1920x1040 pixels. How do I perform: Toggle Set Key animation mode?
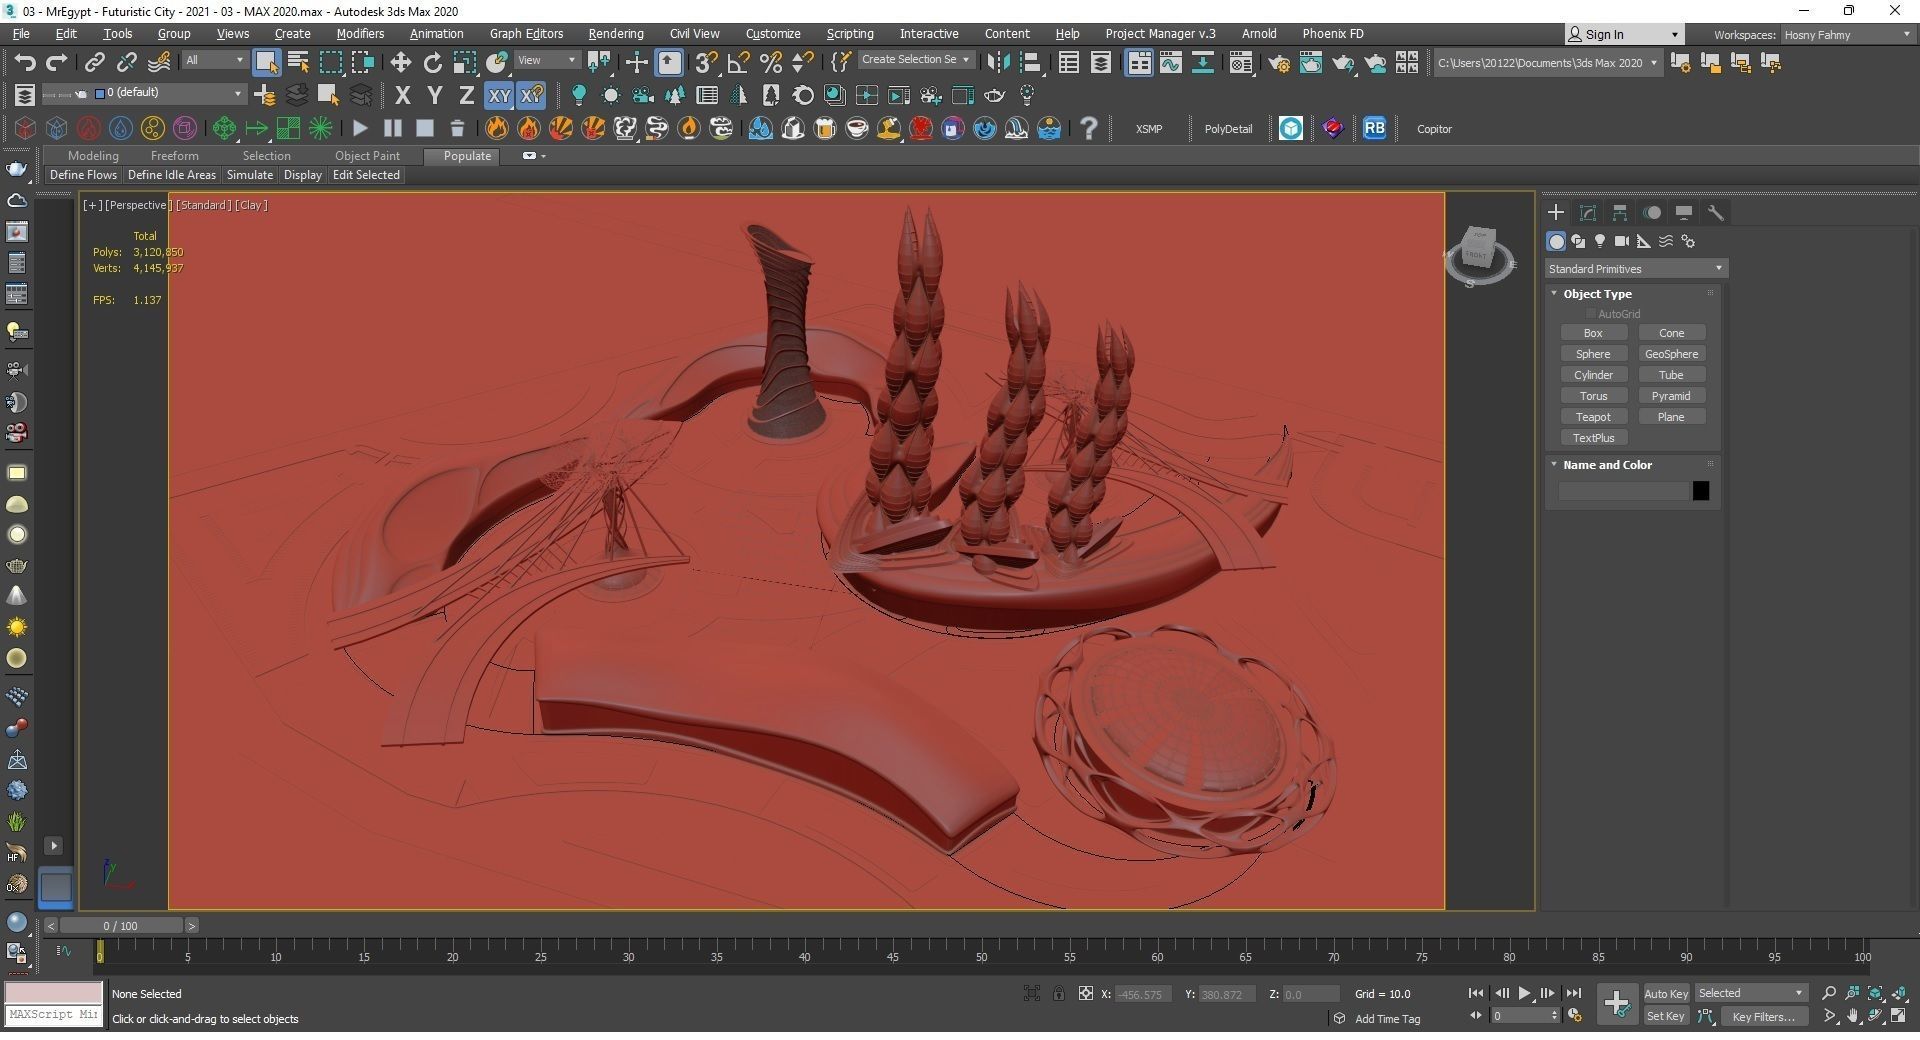pyautogui.click(x=1665, y=1016)
